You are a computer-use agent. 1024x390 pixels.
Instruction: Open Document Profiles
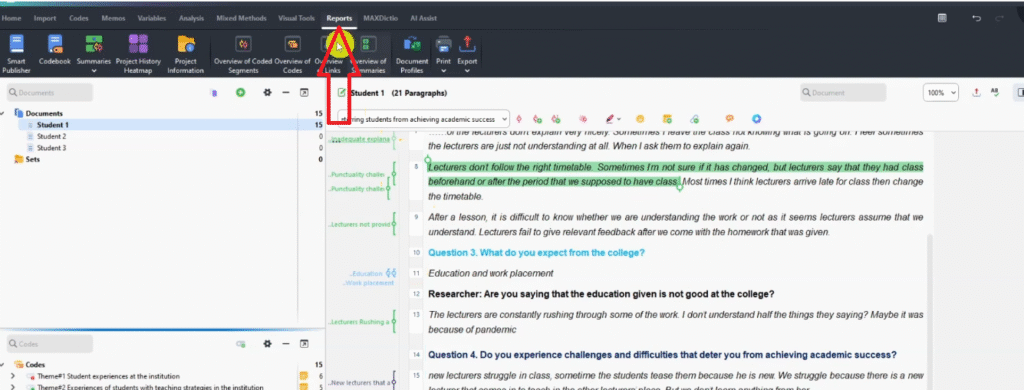[411, 54]
